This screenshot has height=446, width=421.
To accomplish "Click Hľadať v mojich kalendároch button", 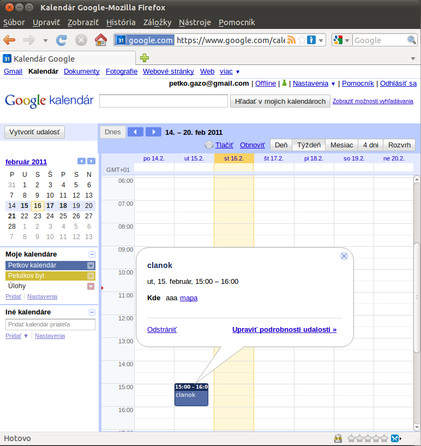I will tap(280, 101).
